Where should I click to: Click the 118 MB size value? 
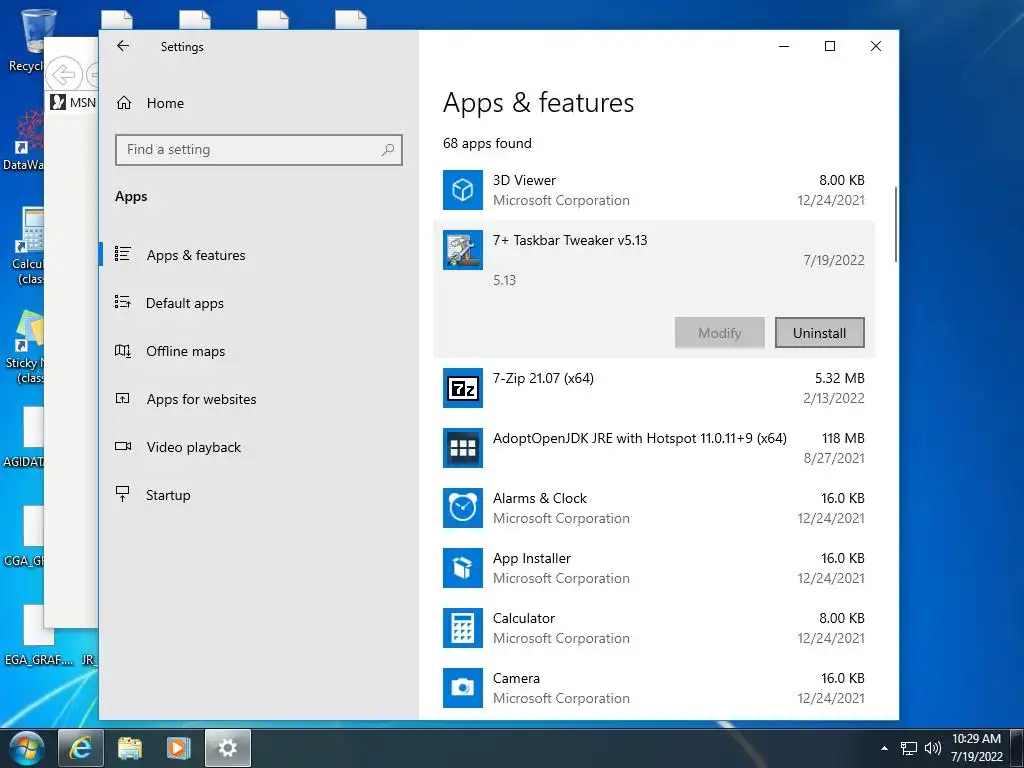coord(843,438)
